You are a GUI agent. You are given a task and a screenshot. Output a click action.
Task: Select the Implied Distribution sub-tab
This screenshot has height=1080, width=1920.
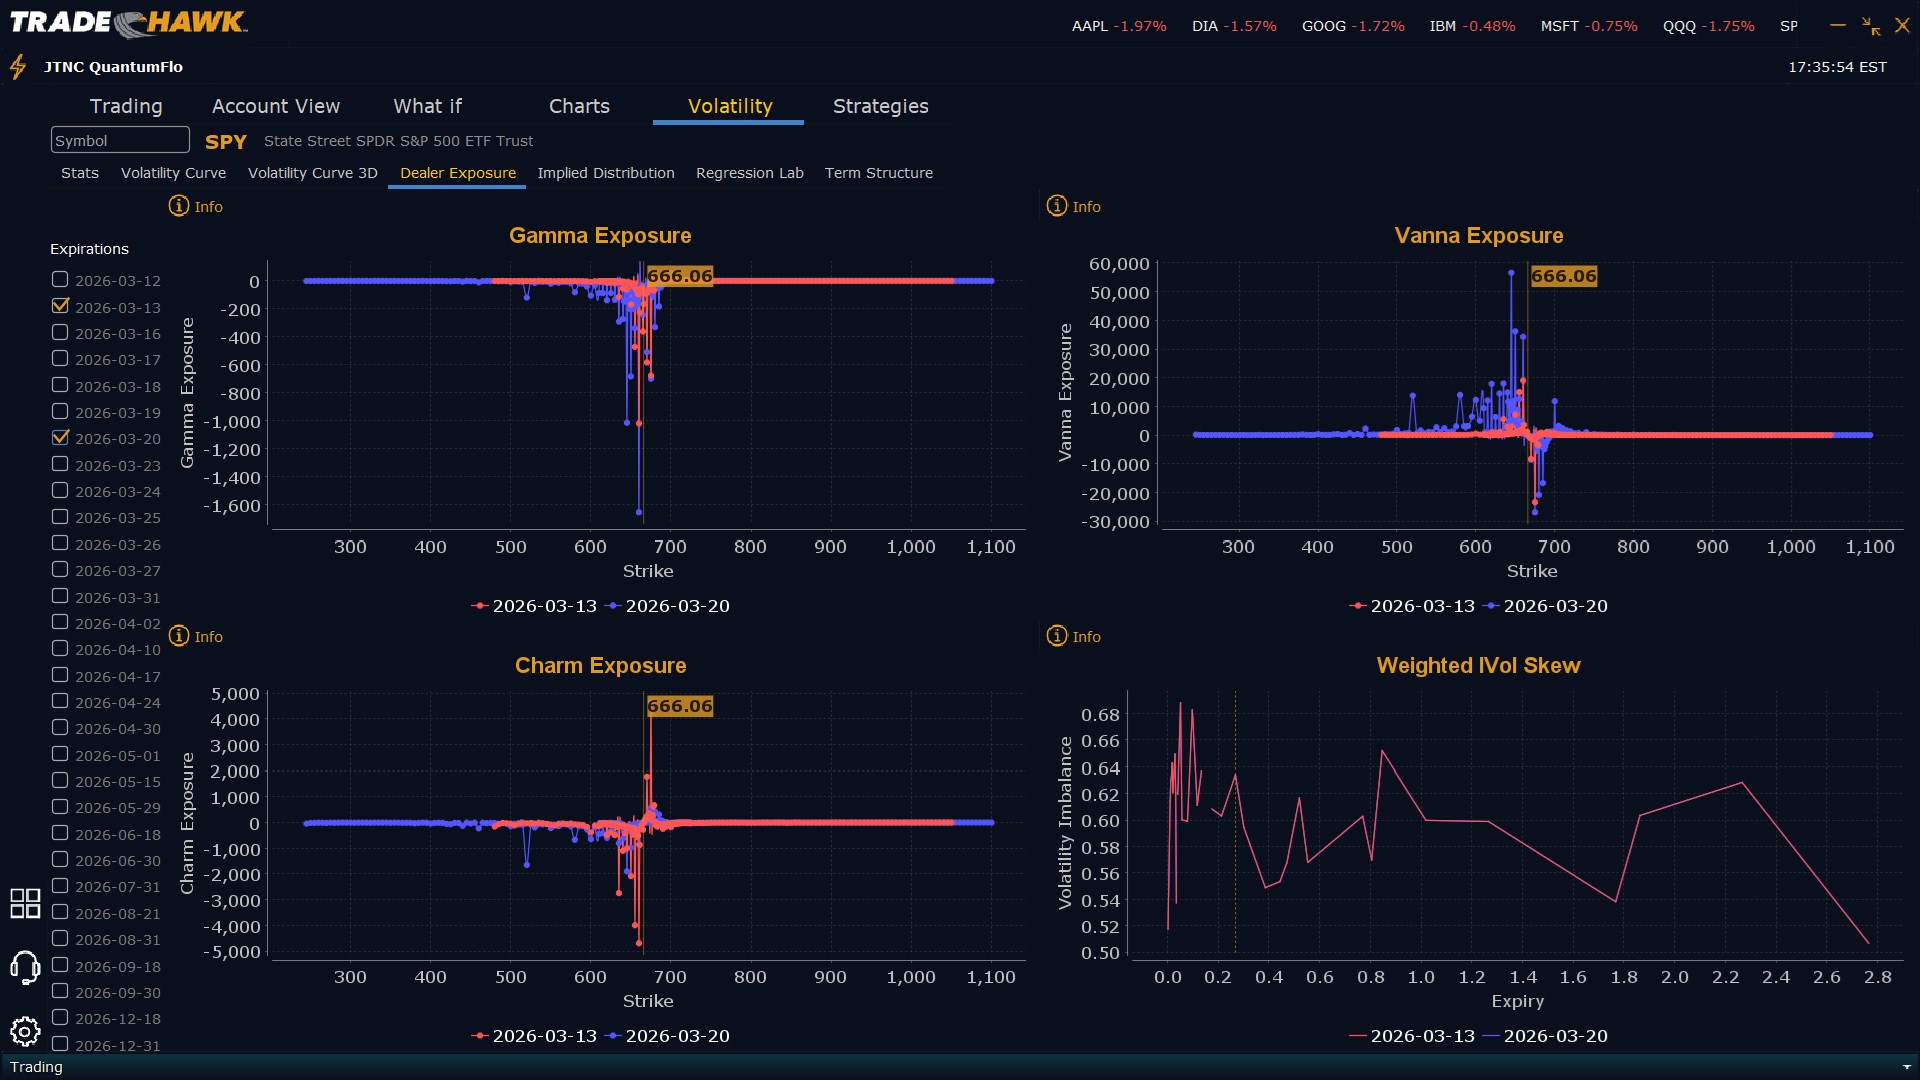coord(605,173)
